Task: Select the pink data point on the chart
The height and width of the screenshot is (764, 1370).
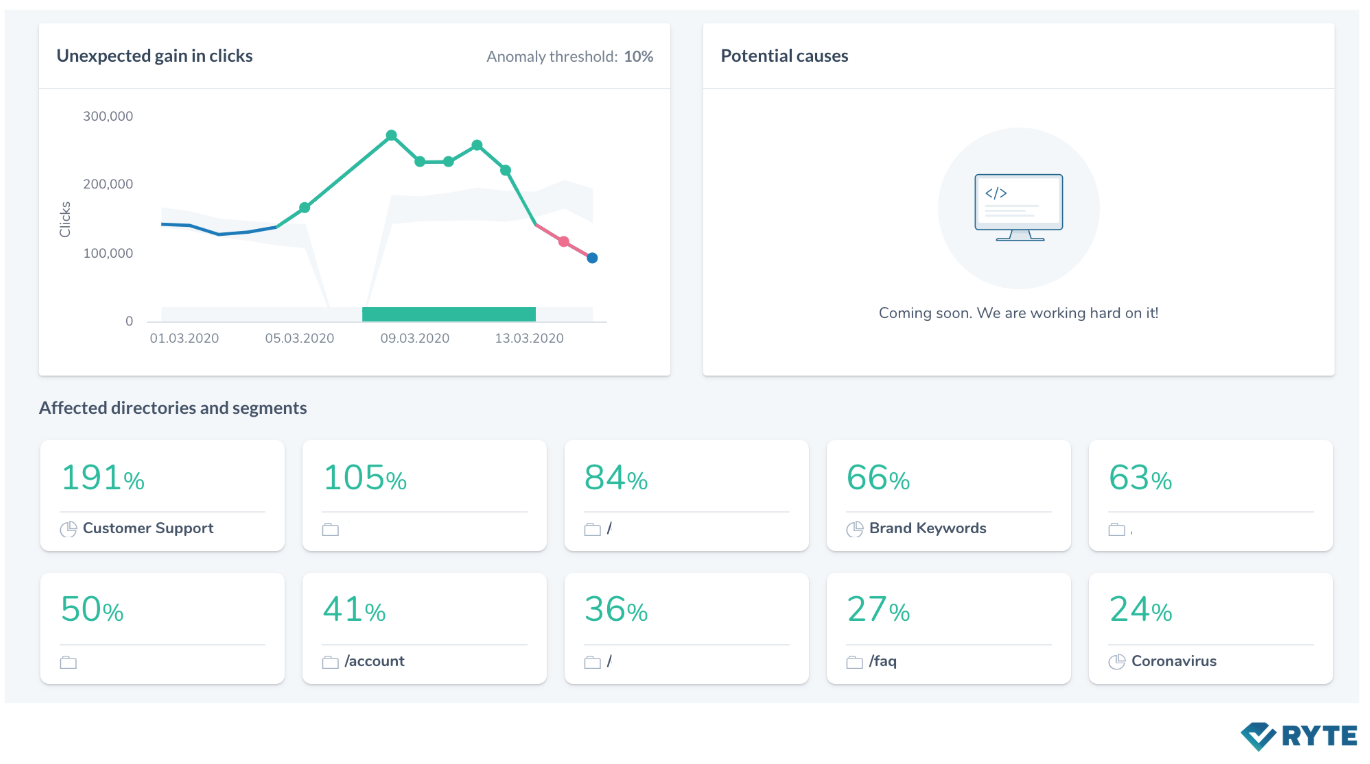Action: click(x=564, y=242)
